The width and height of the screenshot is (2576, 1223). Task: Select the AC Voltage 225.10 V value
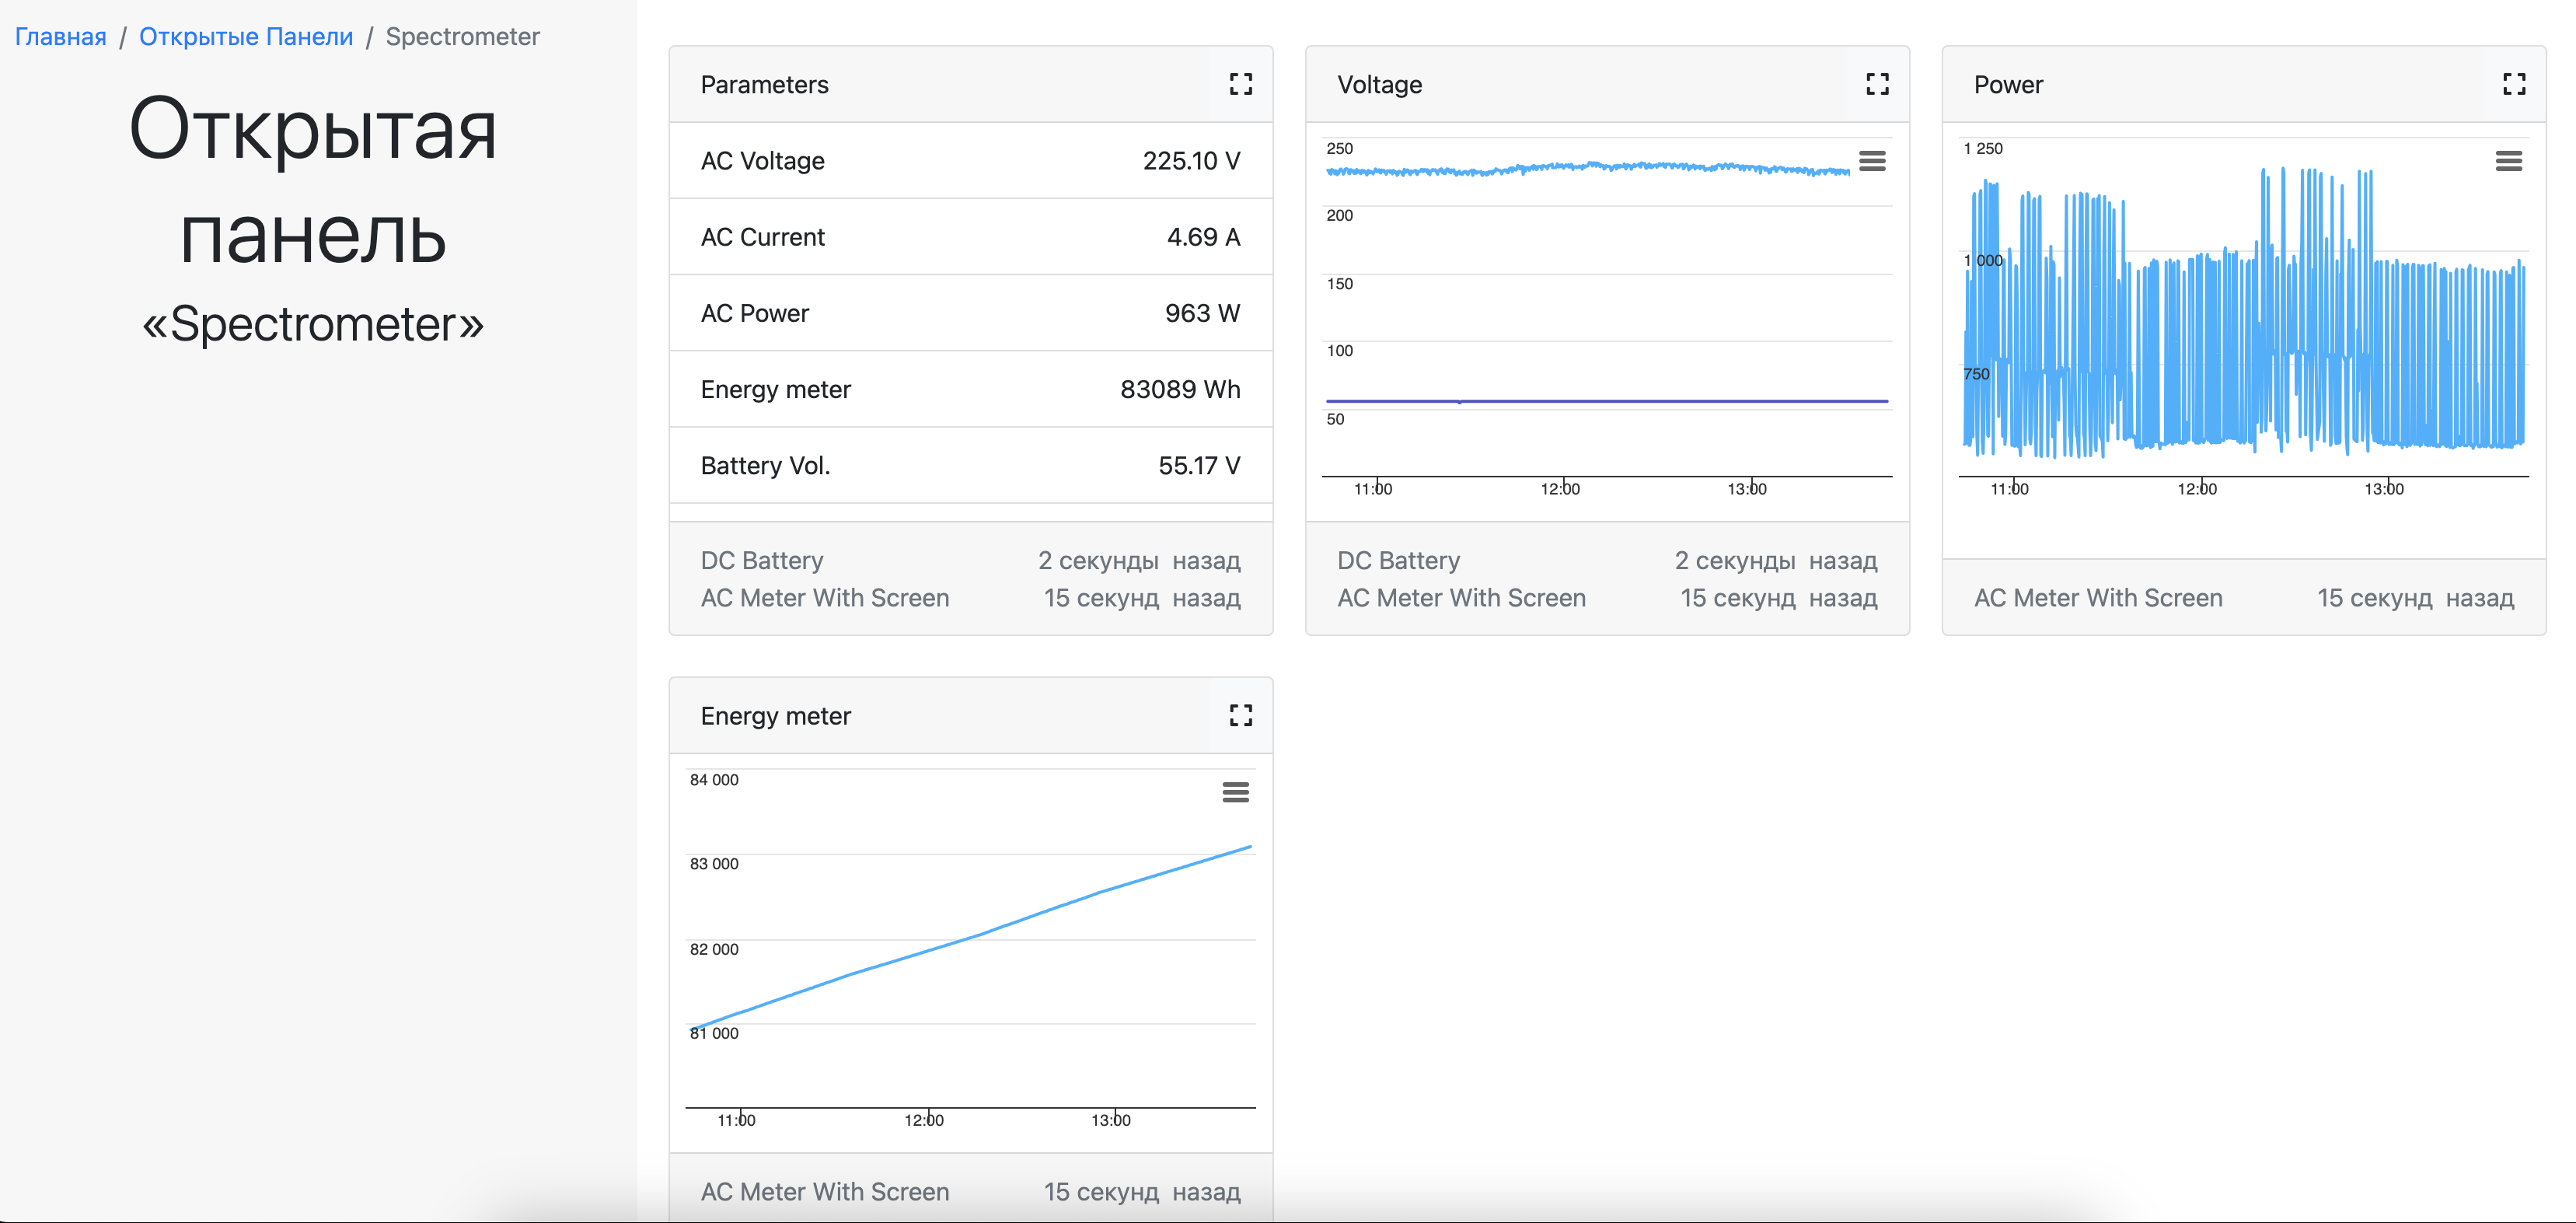(1191, 161)
